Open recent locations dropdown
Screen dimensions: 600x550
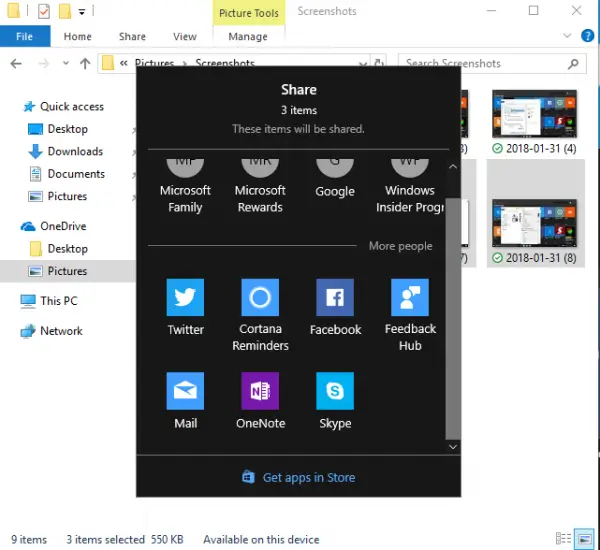pyautogui.click(x=66, y=63)
